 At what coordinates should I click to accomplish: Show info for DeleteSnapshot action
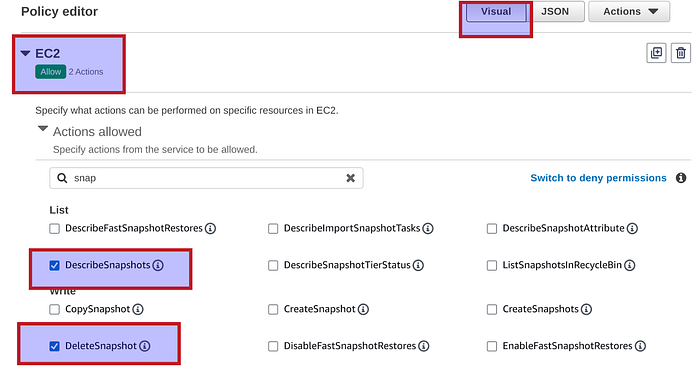point(145,346)
